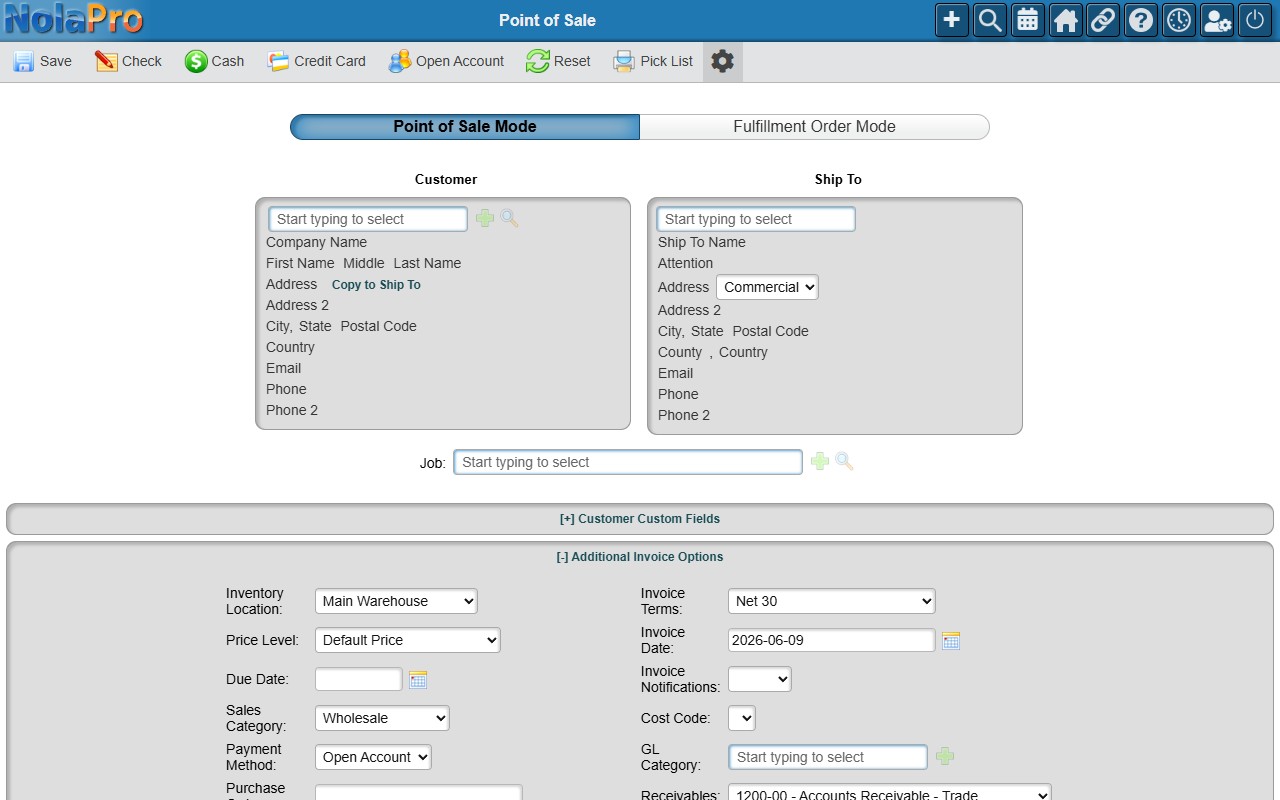Open the calendar icon in the top bar
1280x800 pixels.
pos(1028,20)
